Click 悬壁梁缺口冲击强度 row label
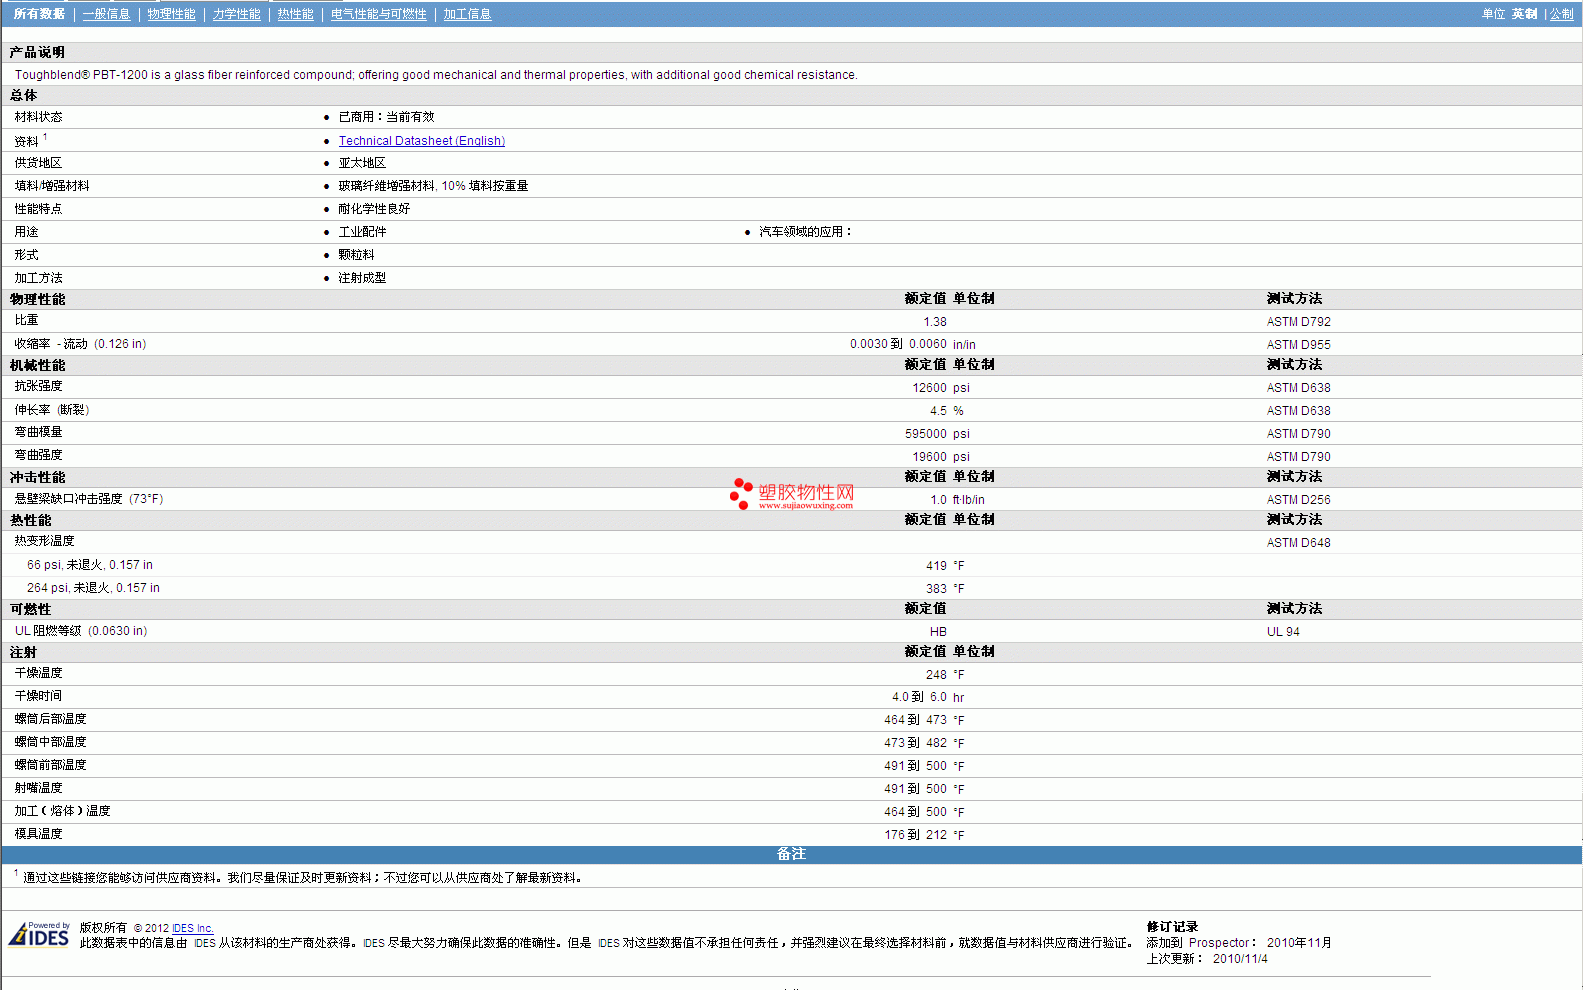The width and height of the screenshot is (1583, 990). click(88, 499)
